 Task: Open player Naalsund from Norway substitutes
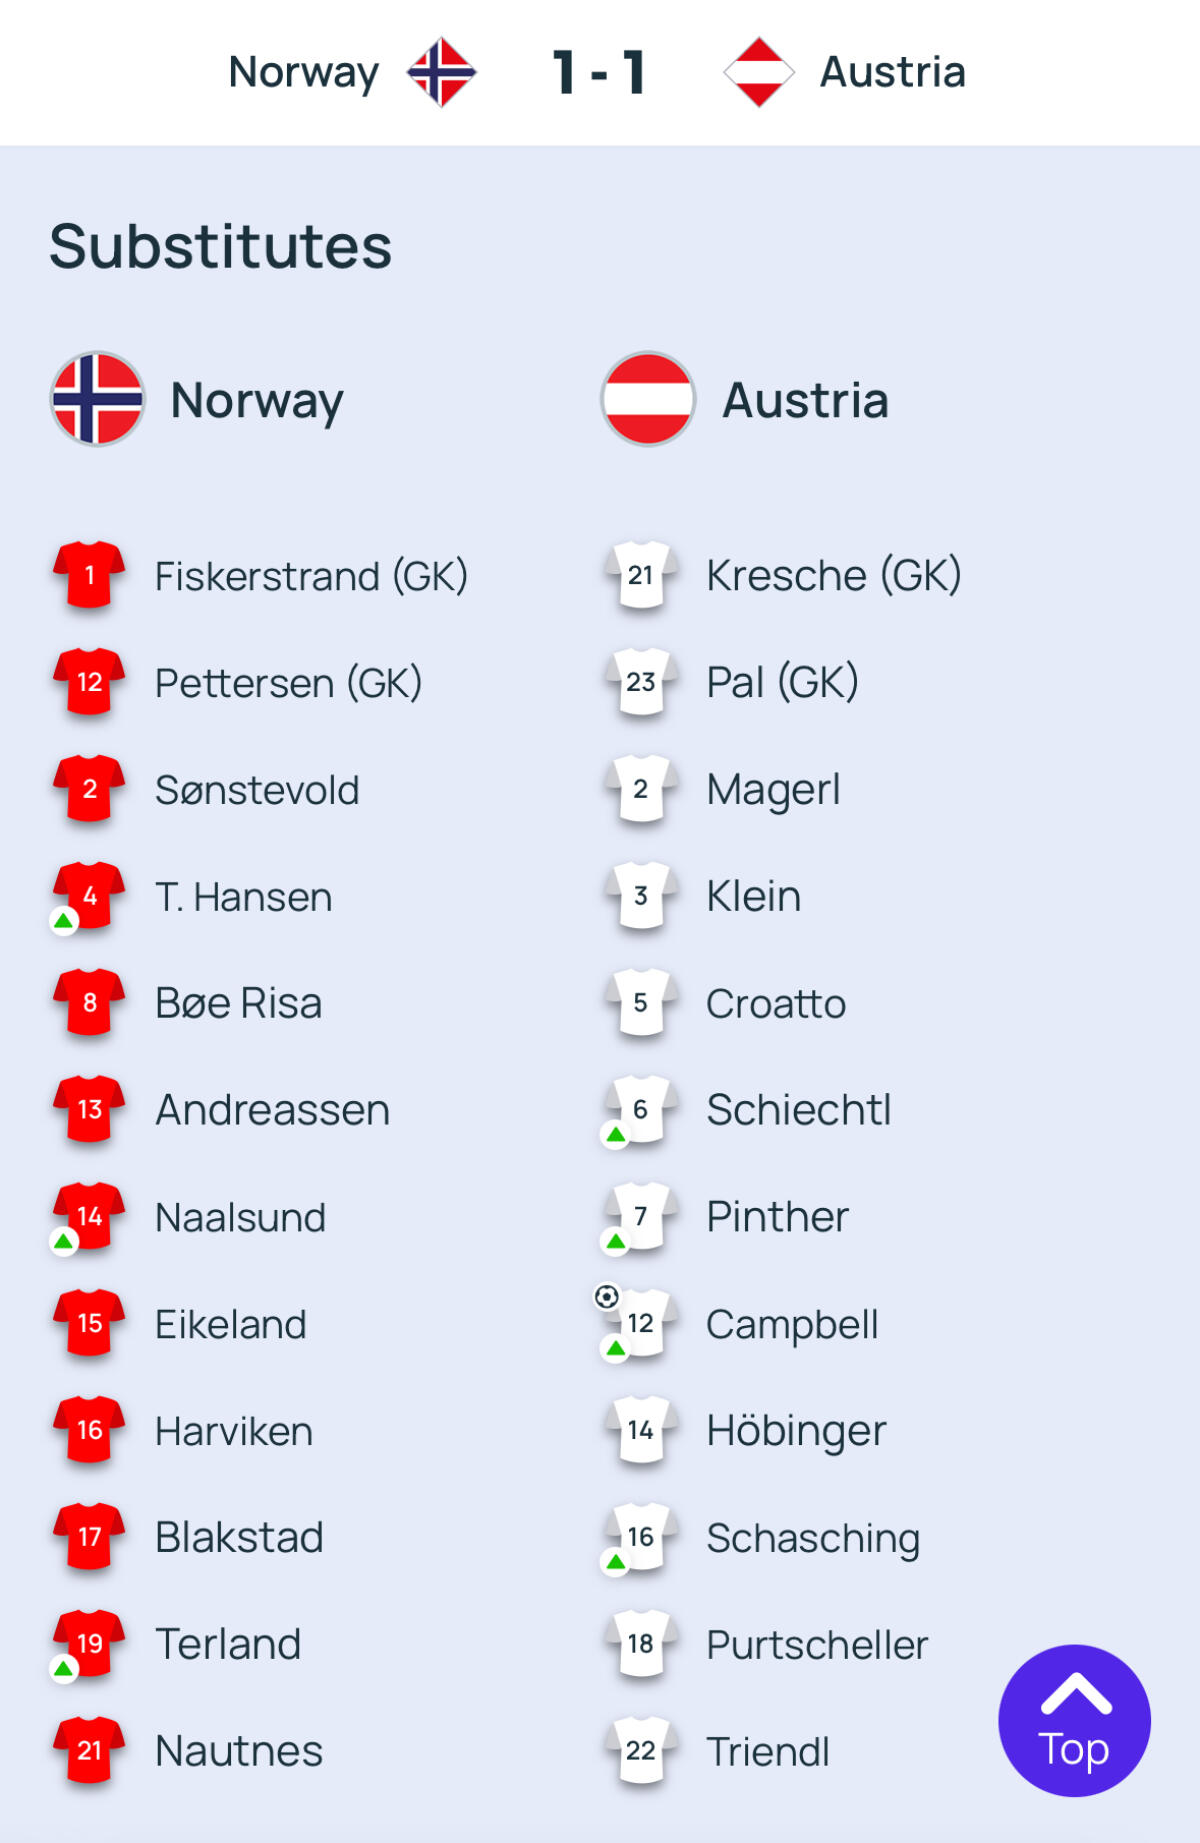tap(240, 1217)
